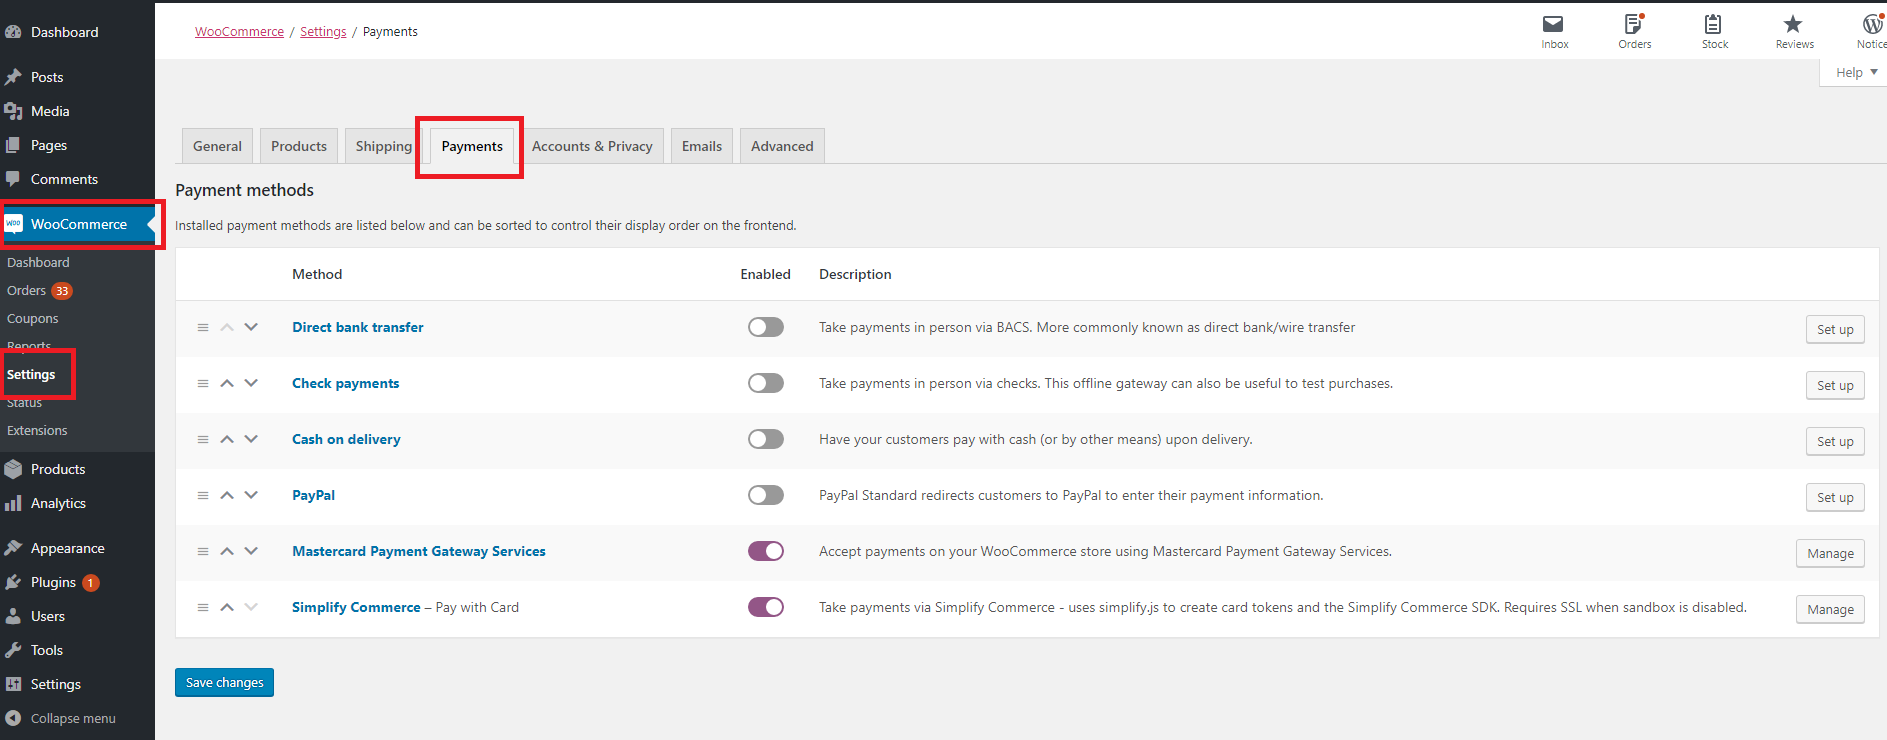
Task: Move Check payments up
Action: [227, 383]
